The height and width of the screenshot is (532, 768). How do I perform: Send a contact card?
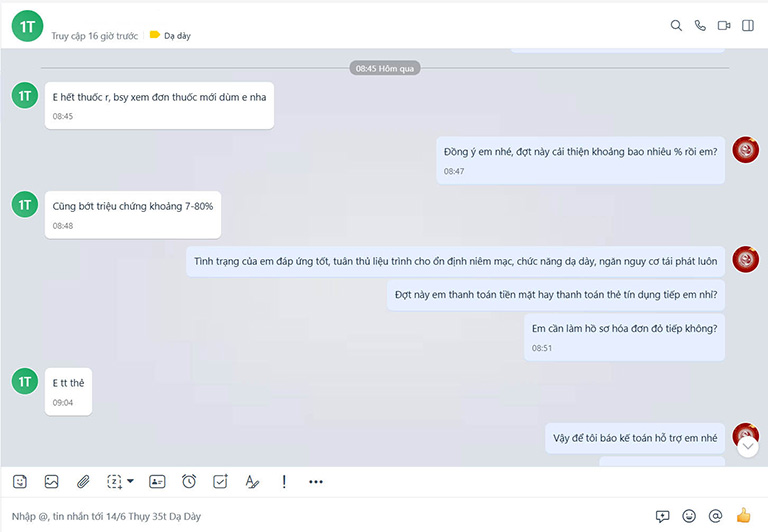157,482
